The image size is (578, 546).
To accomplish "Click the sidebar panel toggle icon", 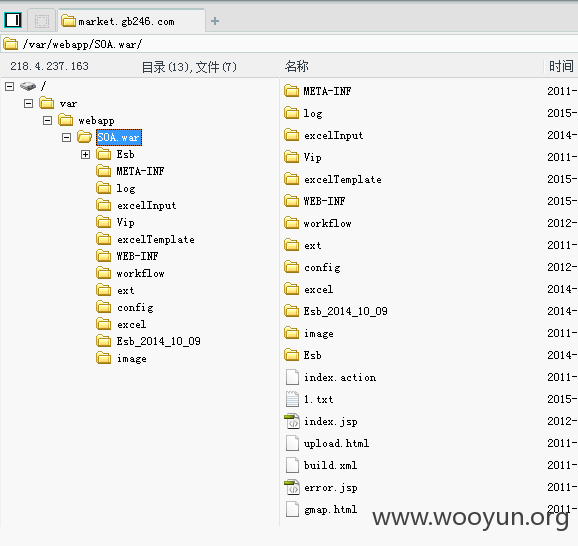I will pos(13,20).
